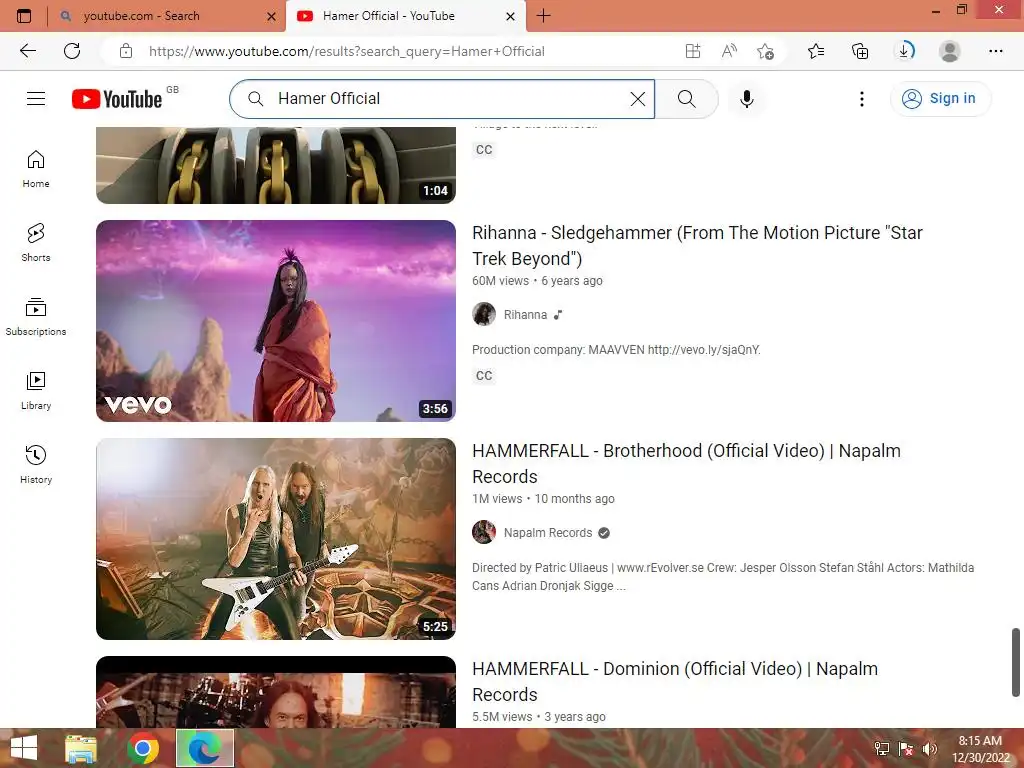
Task: Open the Rihanna channel link
Action: pos(525,315)
